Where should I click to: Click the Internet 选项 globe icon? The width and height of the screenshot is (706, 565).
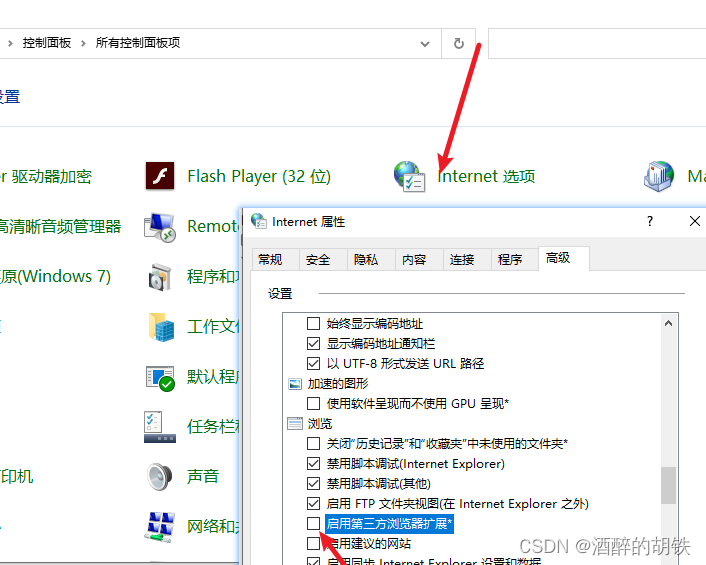(x=409, y=176)
